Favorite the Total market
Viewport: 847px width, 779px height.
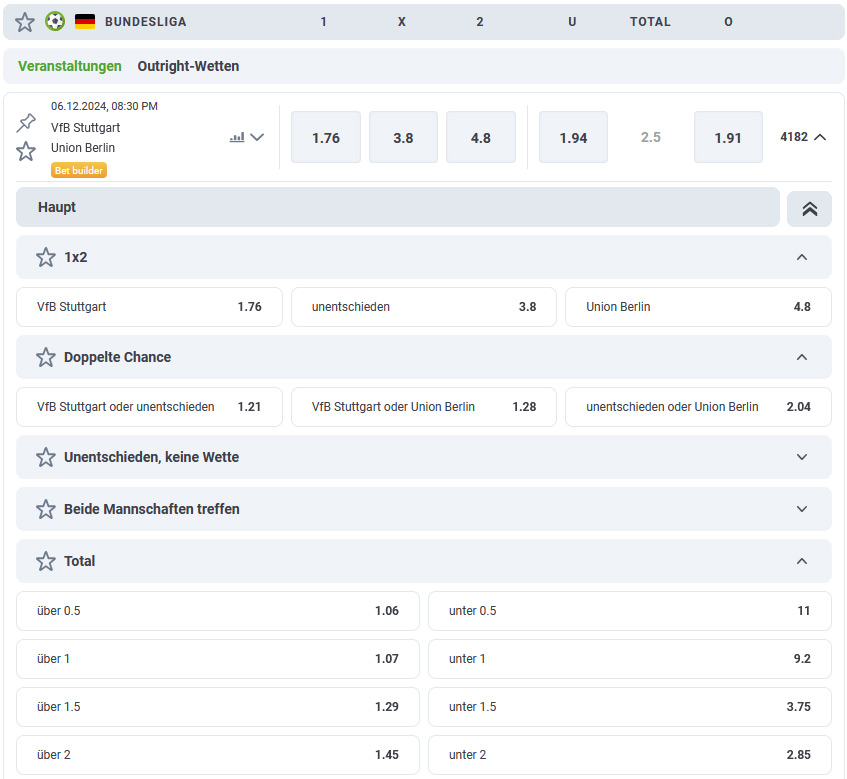pos(46,561)
